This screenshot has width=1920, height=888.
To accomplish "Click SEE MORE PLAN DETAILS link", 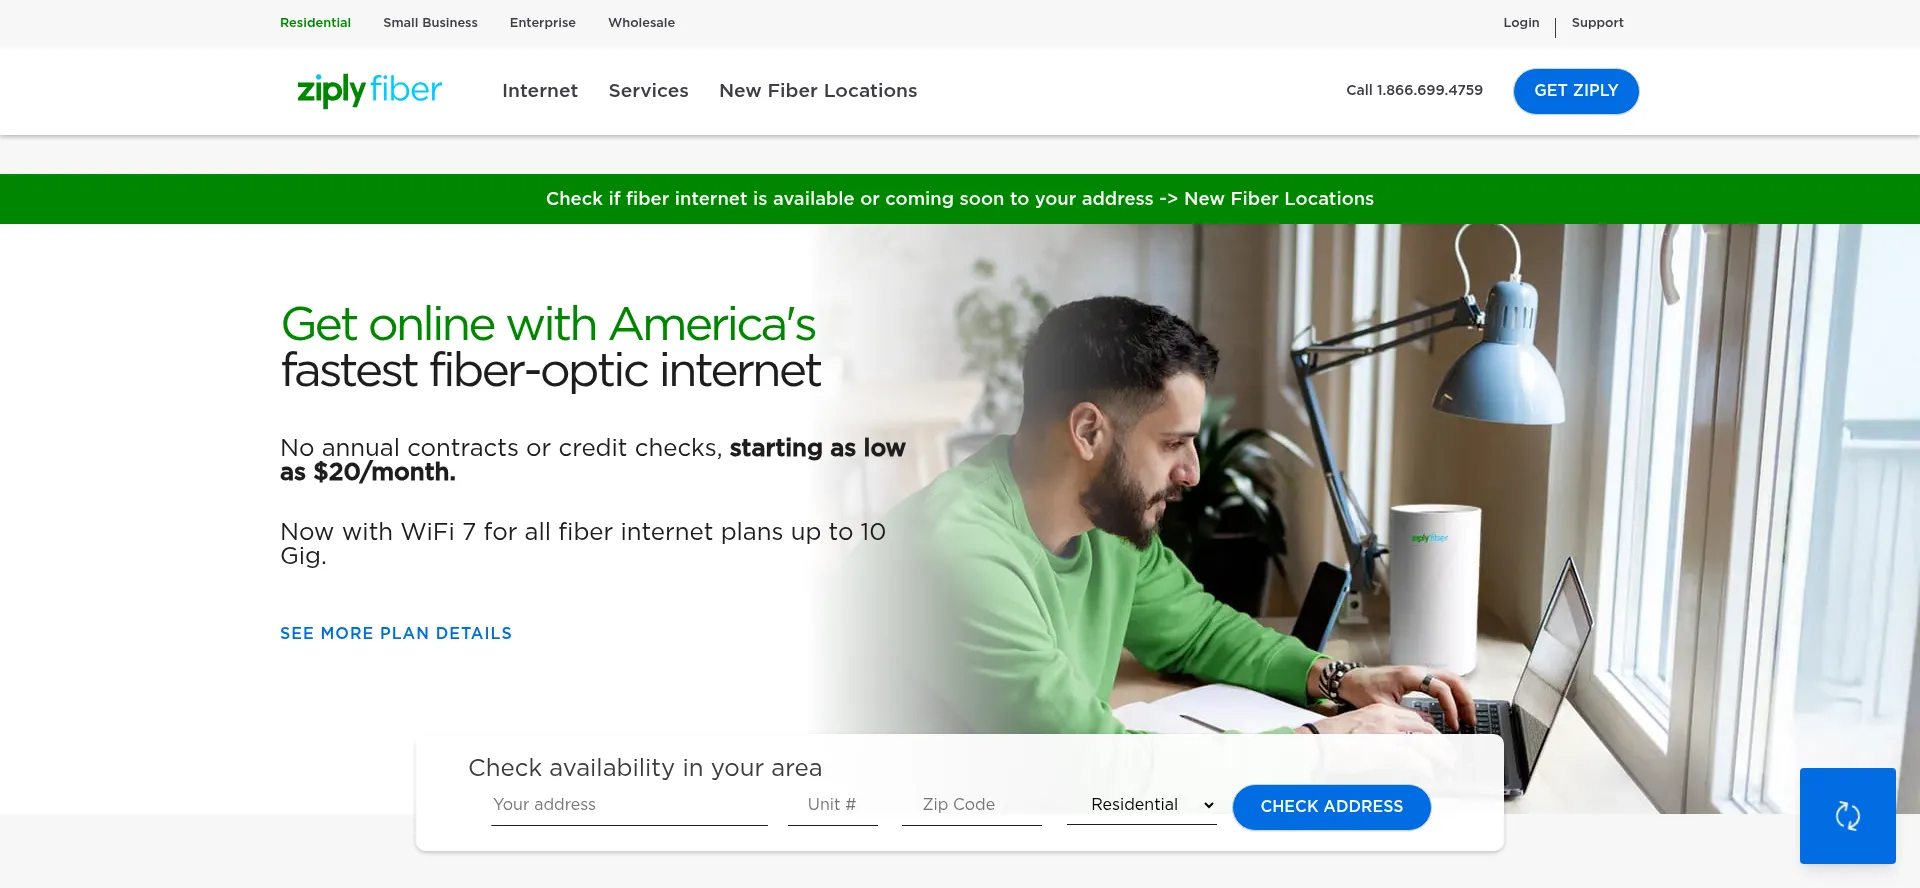I will coord(396,633).
